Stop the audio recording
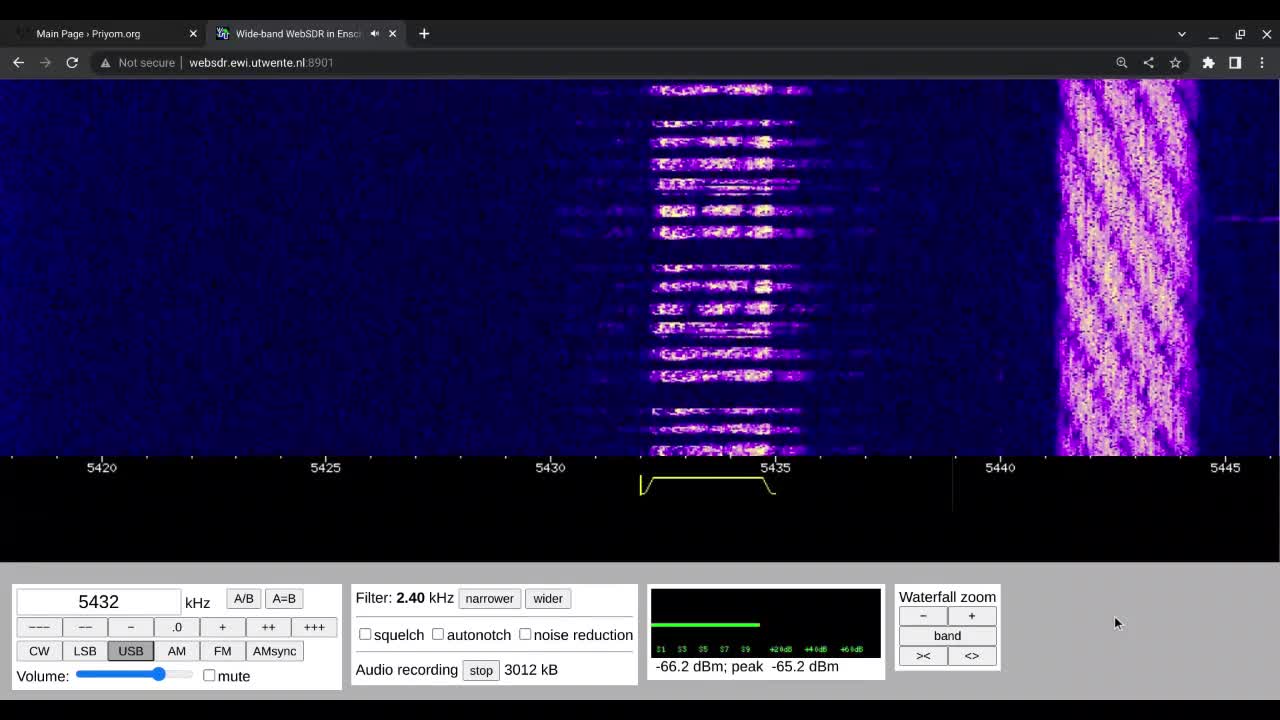Screen dimensions: 1280x720 point(481,670)
